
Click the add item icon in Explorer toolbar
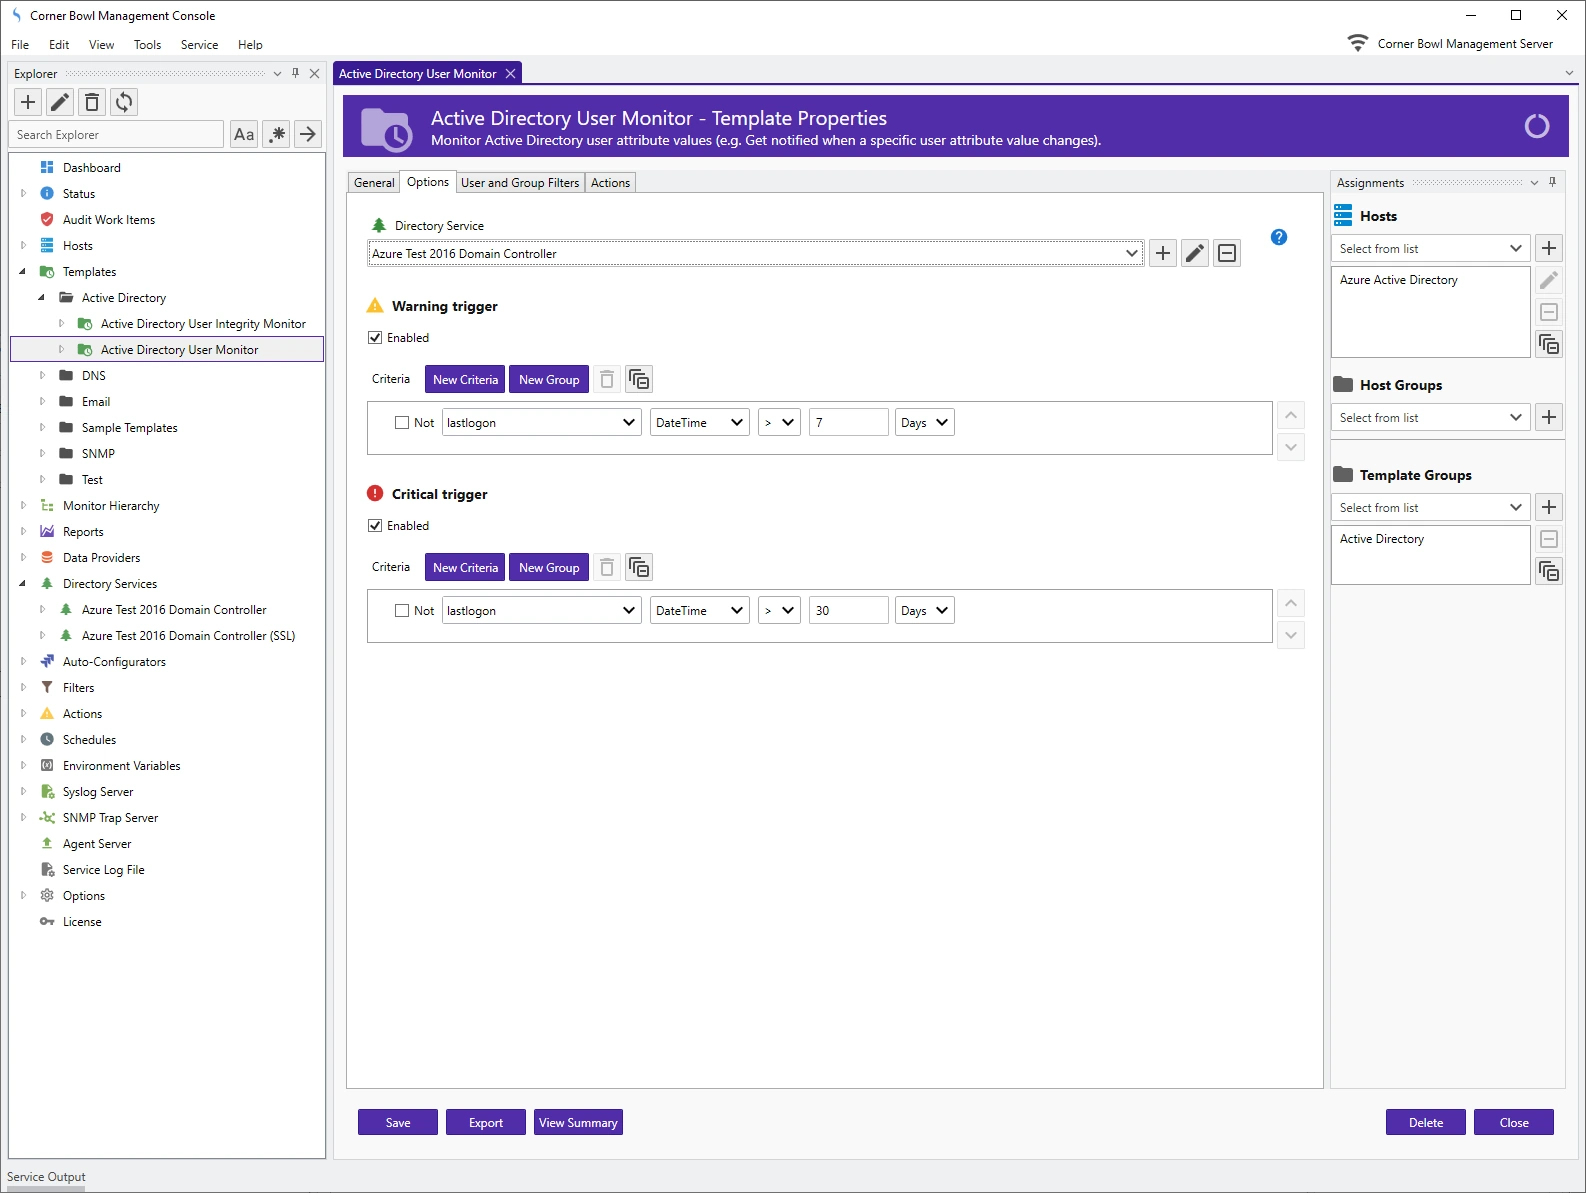(x=28, y=102)
